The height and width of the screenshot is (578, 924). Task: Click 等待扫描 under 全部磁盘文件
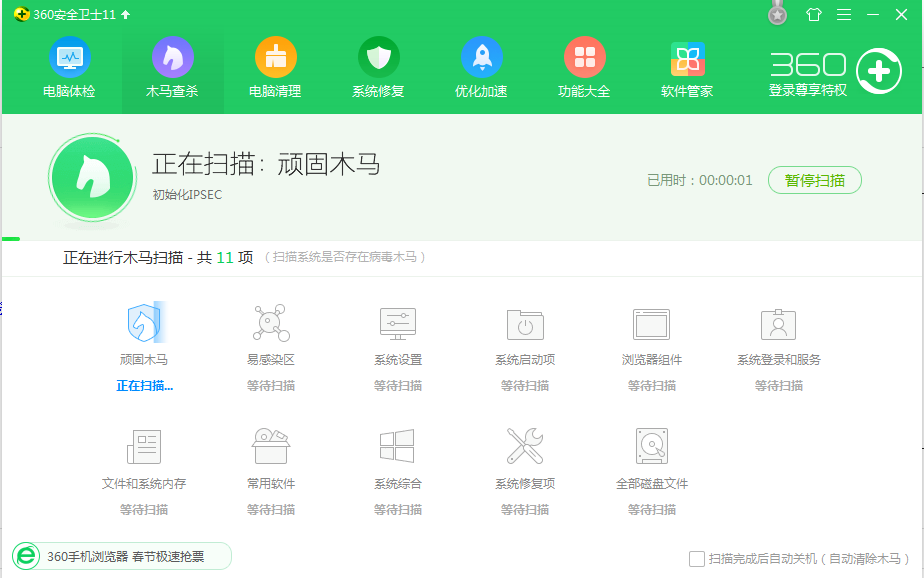pos(652,510)
